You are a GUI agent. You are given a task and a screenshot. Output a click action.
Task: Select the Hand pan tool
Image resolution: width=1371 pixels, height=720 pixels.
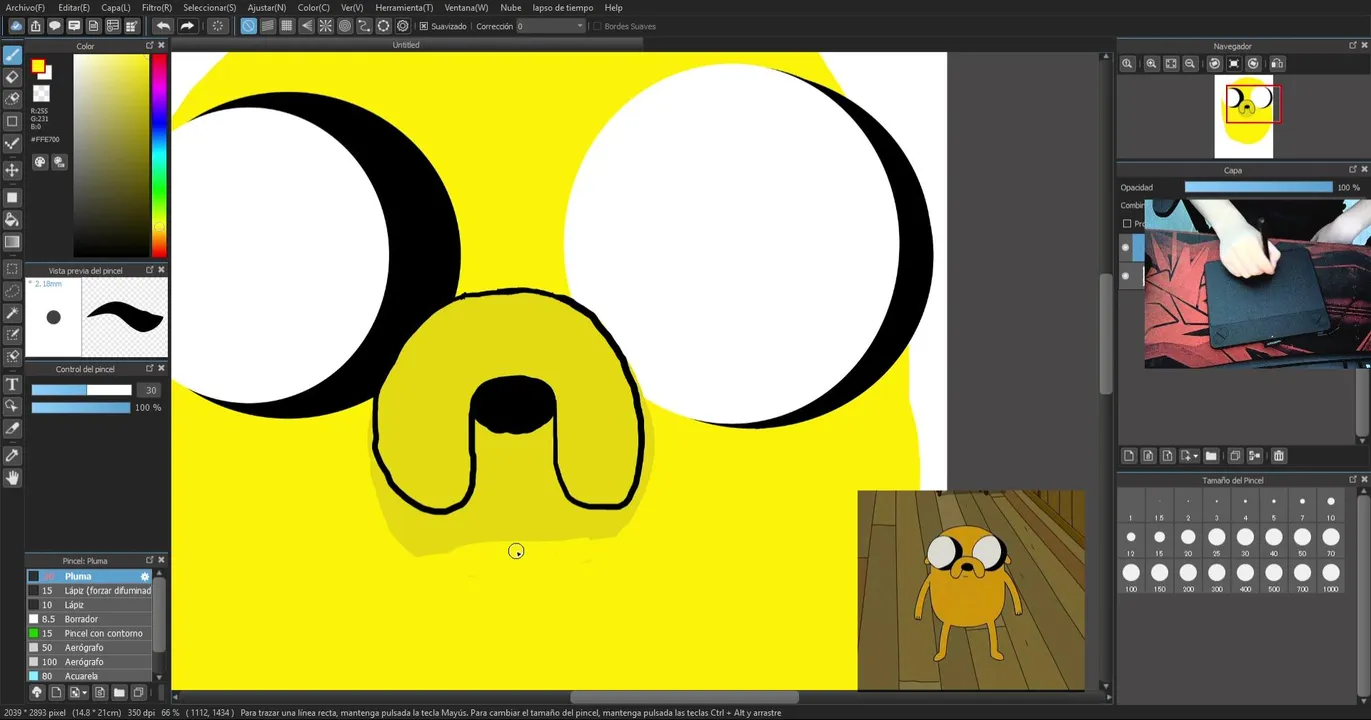(12, 478)
